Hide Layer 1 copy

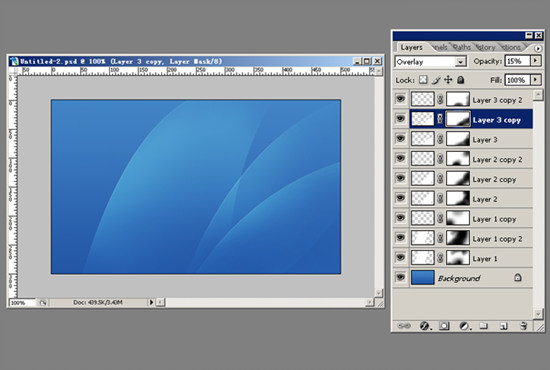(401, 218)
